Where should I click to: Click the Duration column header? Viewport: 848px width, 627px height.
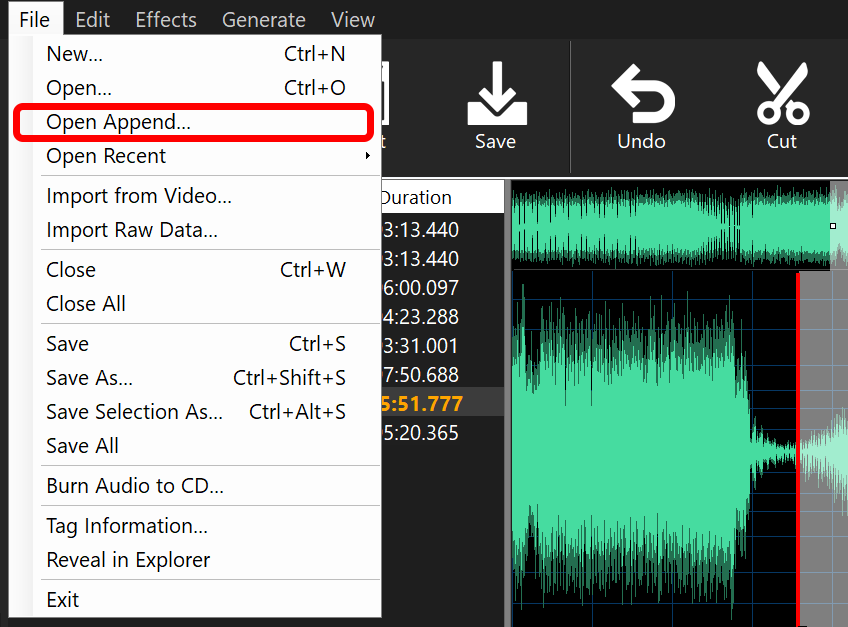pyautogui.click(x=442, y=197)
